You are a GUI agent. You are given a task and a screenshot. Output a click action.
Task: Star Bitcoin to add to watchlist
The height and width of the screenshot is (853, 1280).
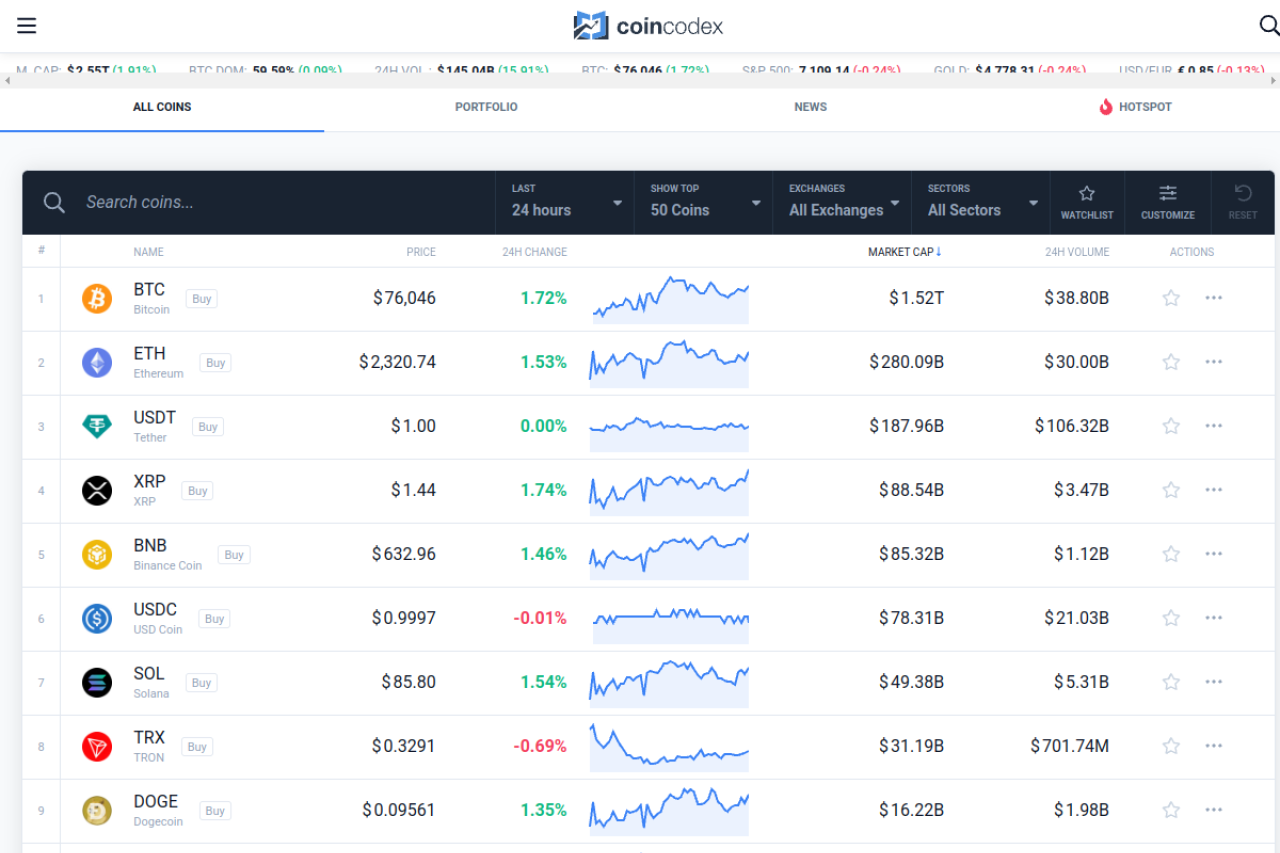pos(1171,298)
